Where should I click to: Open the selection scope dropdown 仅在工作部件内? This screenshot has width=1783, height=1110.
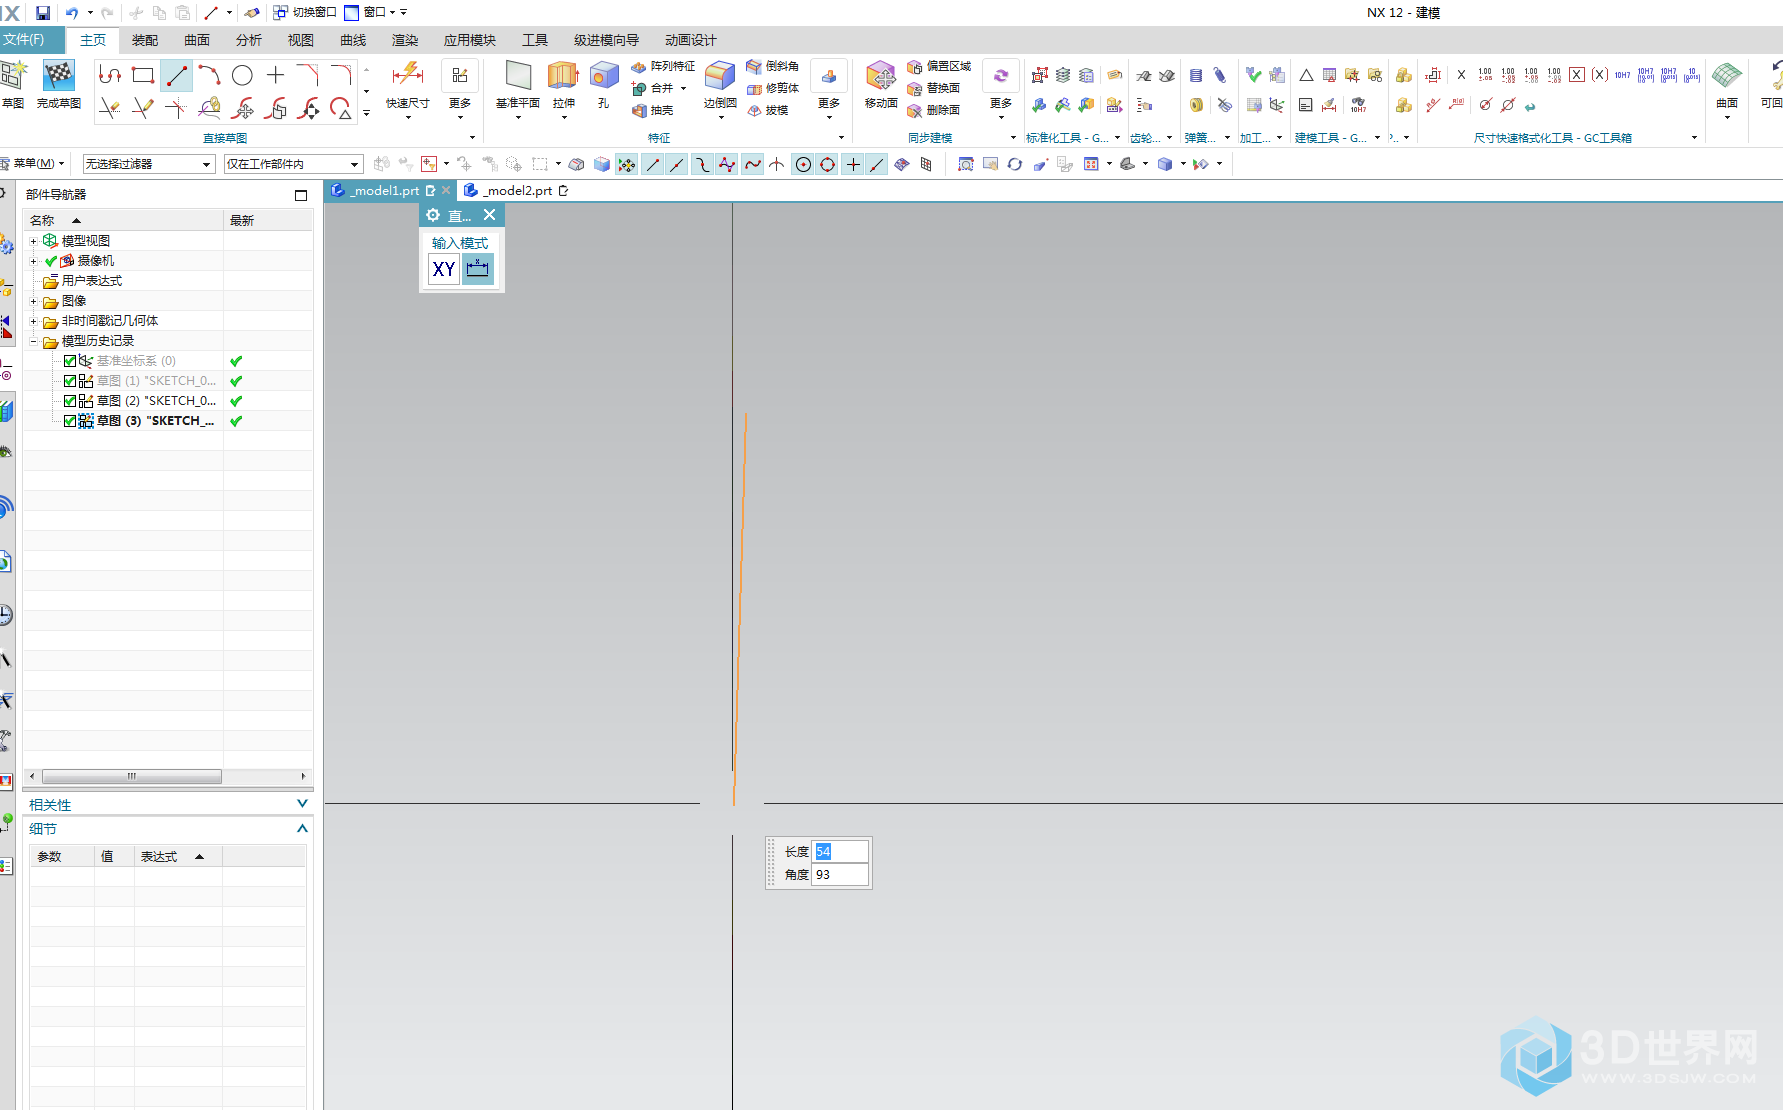[293, 164]
